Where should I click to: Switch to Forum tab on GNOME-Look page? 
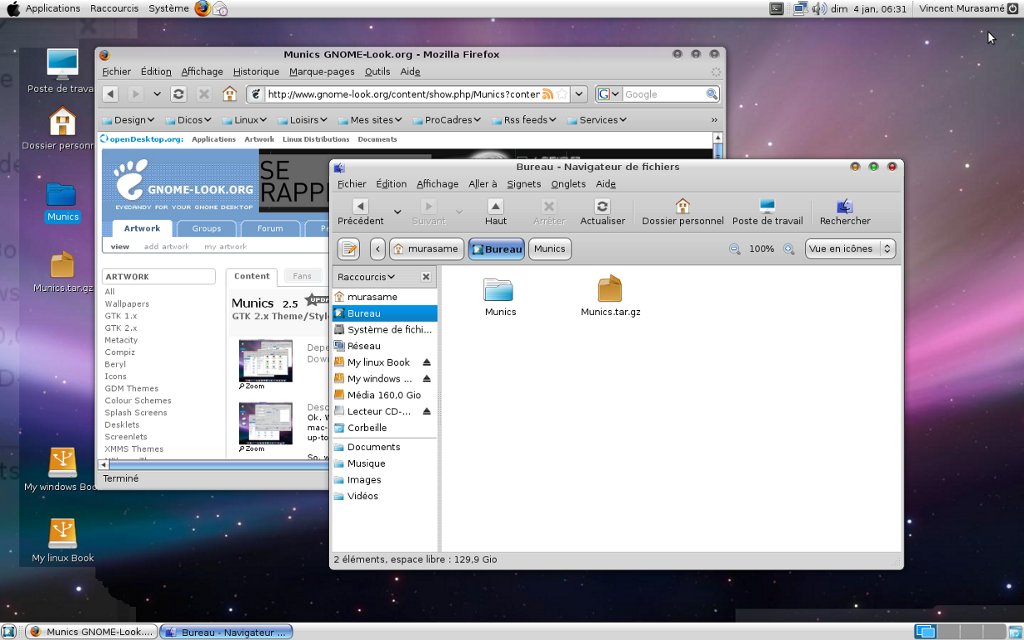click(x=270, y=229)
